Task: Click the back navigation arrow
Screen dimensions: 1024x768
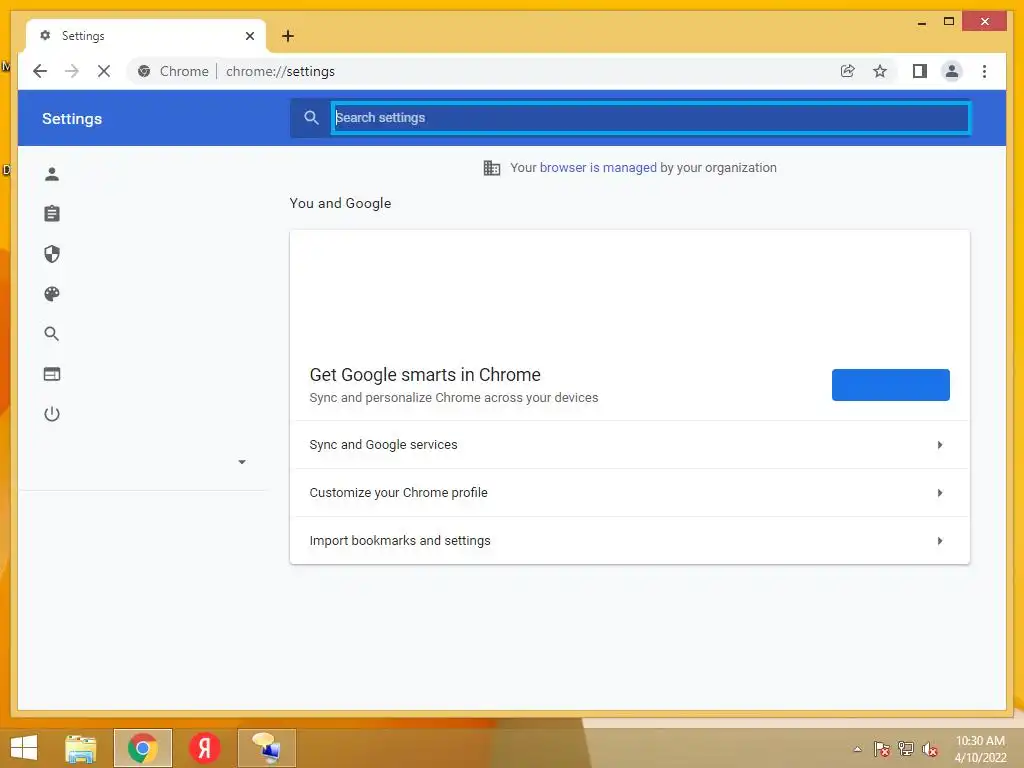Action: coord(40,71)
